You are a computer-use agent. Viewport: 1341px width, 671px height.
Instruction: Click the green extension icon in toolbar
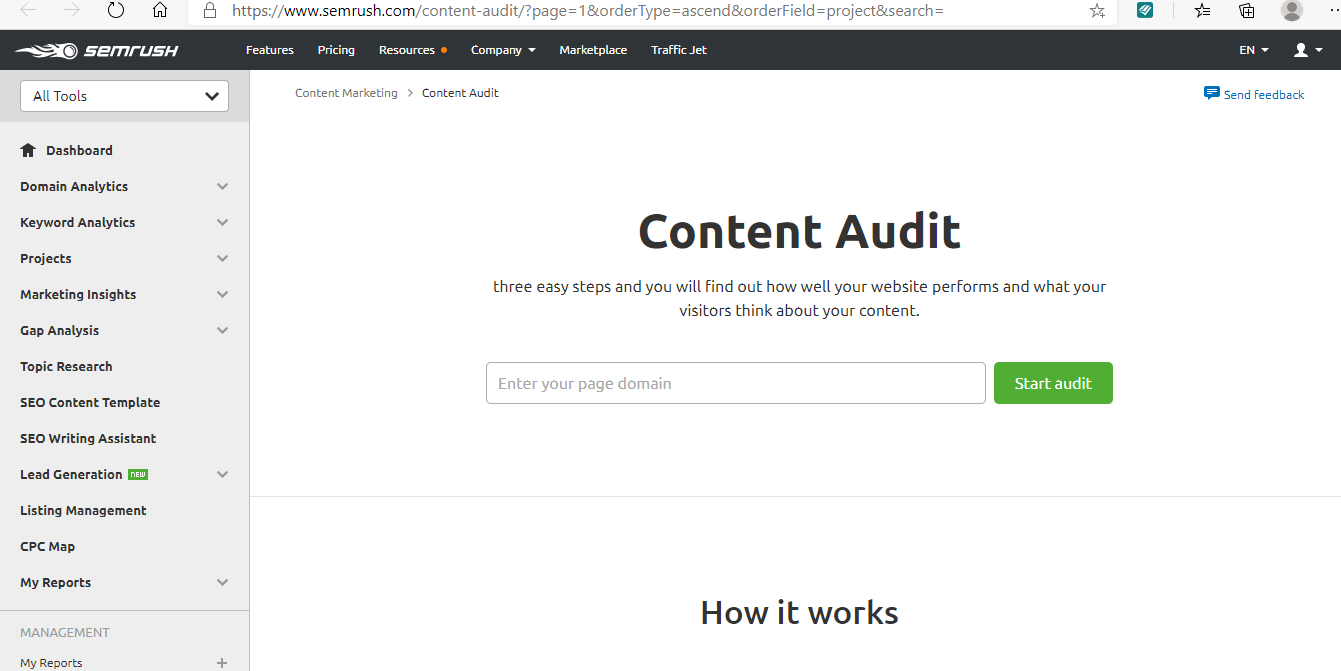1146,11
